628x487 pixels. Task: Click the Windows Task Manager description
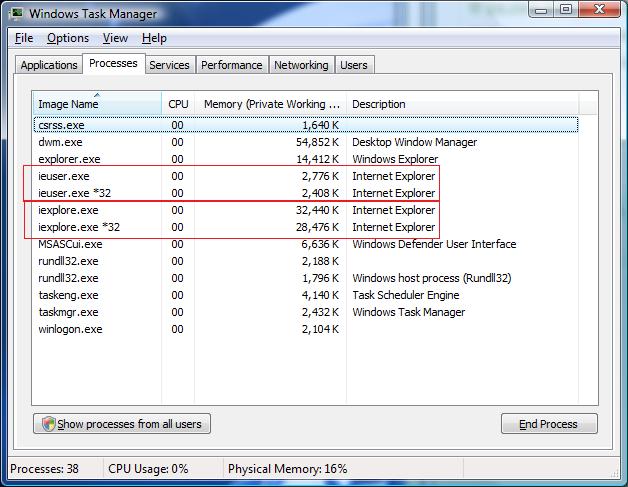click(x=409, y=312)
